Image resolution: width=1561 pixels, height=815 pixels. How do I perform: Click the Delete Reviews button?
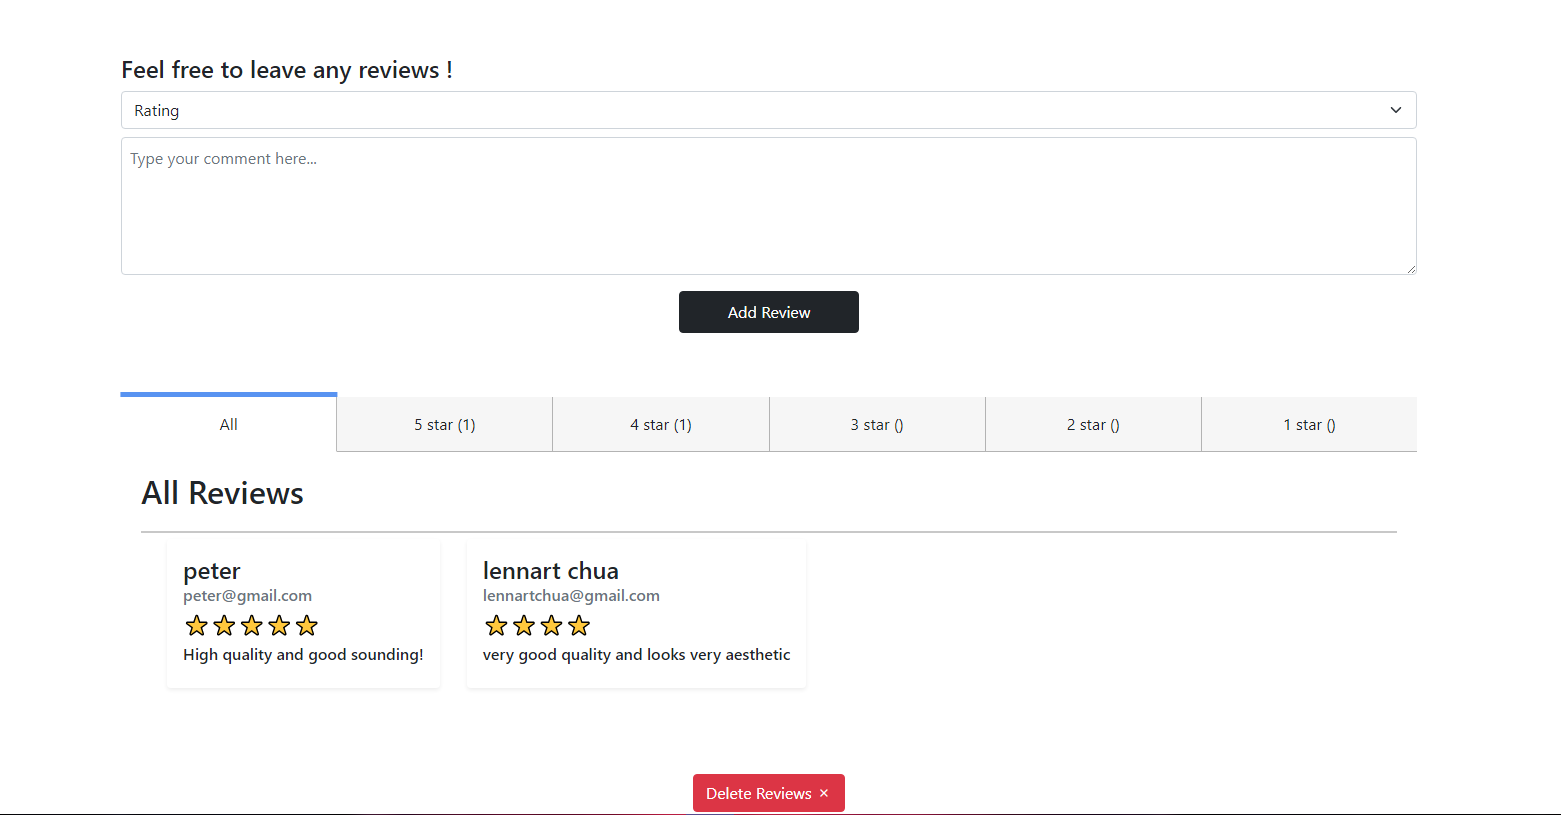(x=768, y=793)
